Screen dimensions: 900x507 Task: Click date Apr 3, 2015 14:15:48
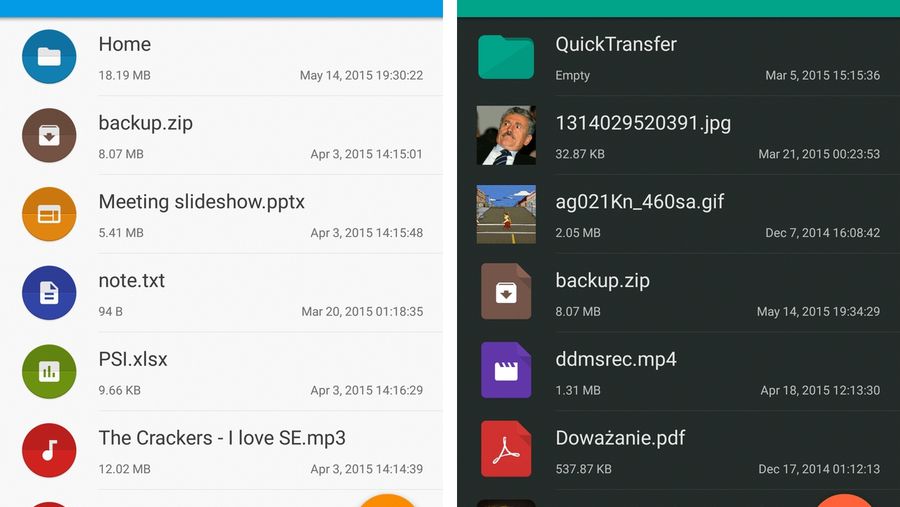[366, 233]
